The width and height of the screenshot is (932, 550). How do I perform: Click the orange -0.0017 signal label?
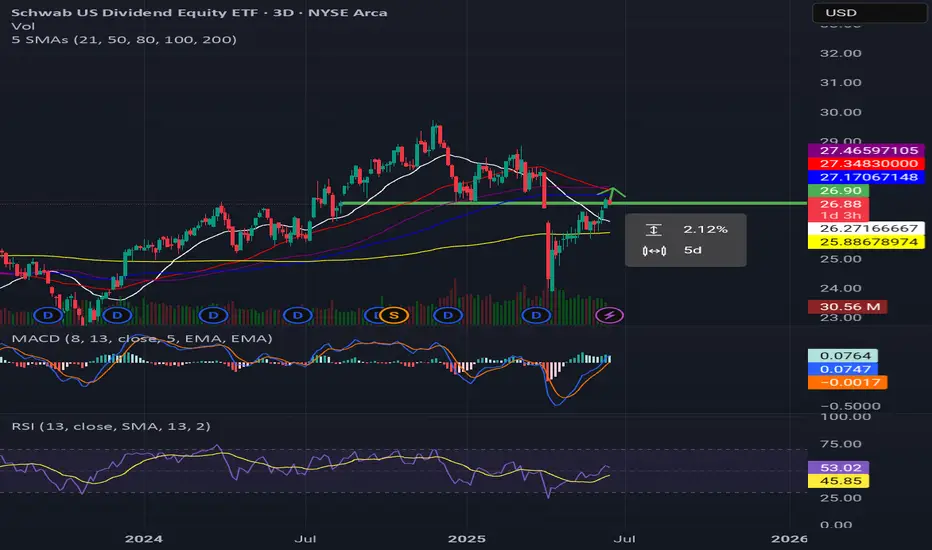(x=848, y=382)
